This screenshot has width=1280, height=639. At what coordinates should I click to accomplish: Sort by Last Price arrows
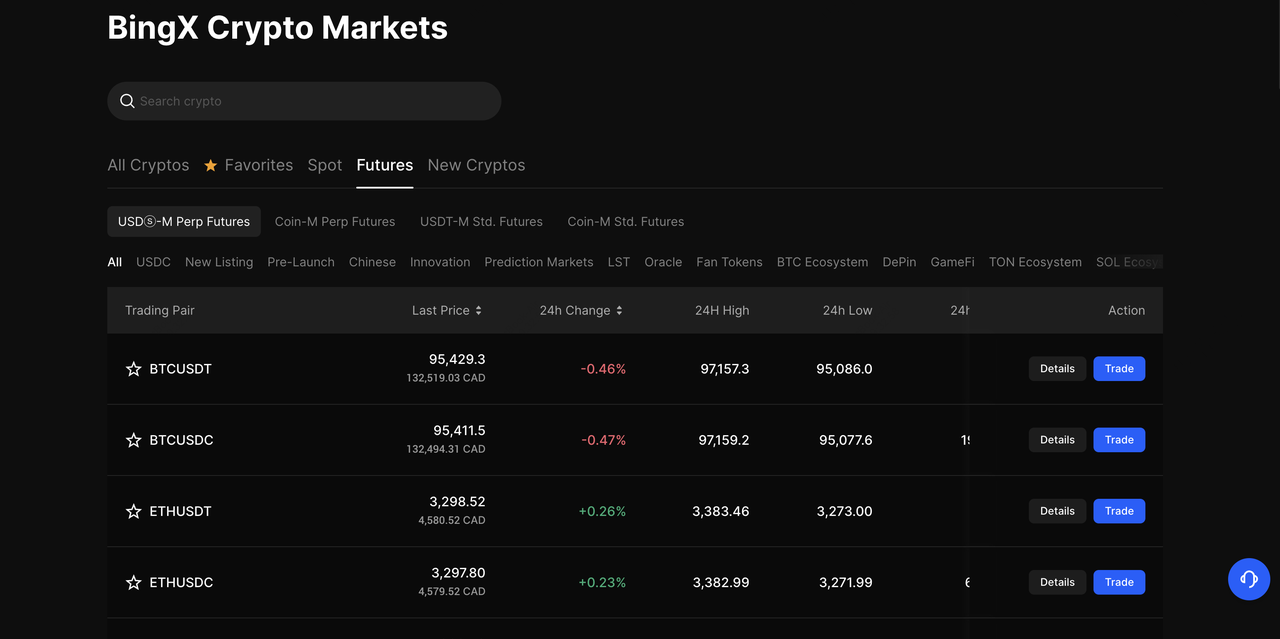(478, 311)
